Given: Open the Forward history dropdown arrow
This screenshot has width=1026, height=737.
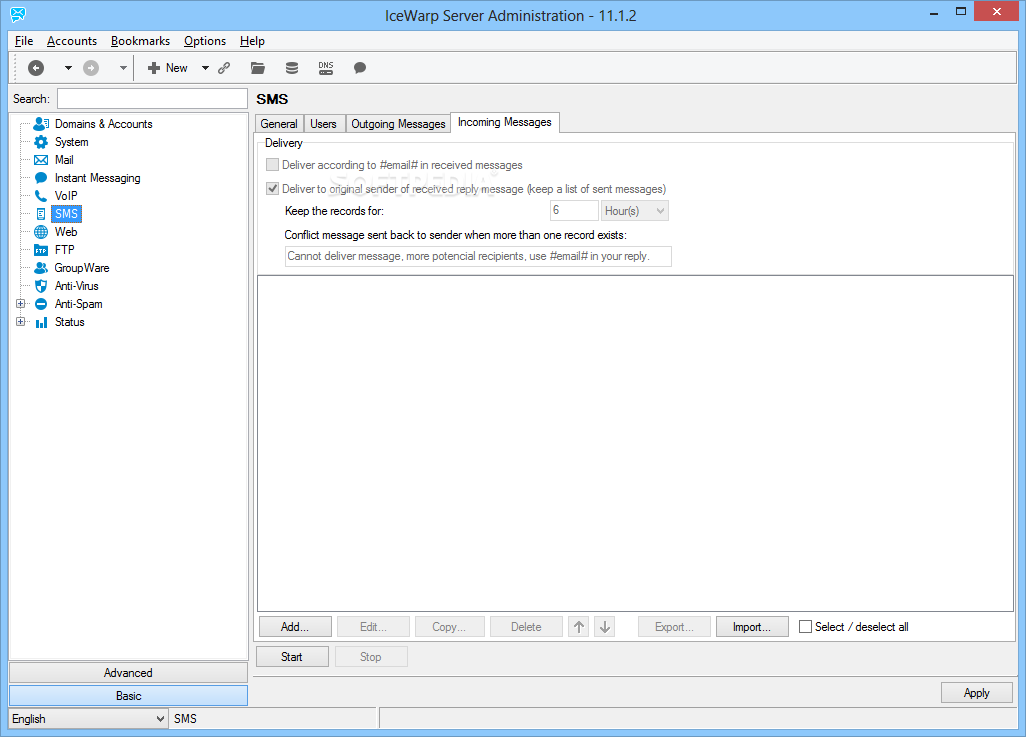Looking at the screenshot, I should [x=123, y=68].
